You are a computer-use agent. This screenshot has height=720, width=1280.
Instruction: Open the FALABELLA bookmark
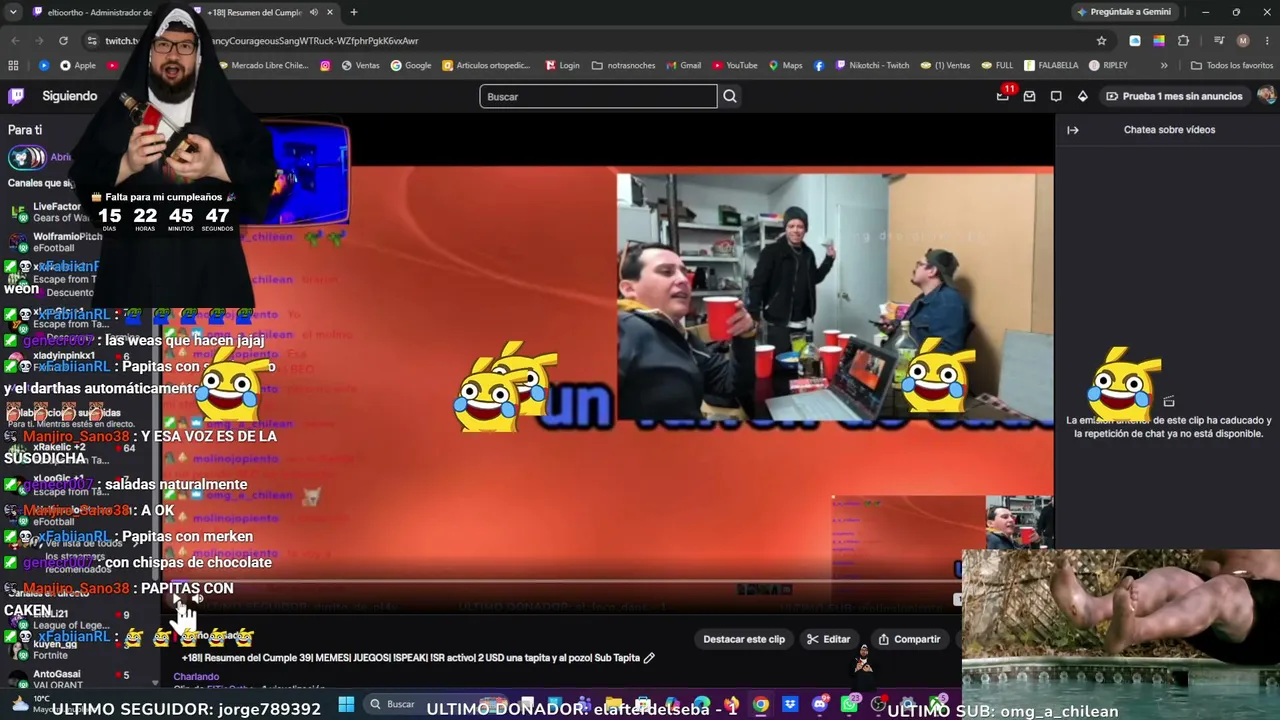(1051, 66)
